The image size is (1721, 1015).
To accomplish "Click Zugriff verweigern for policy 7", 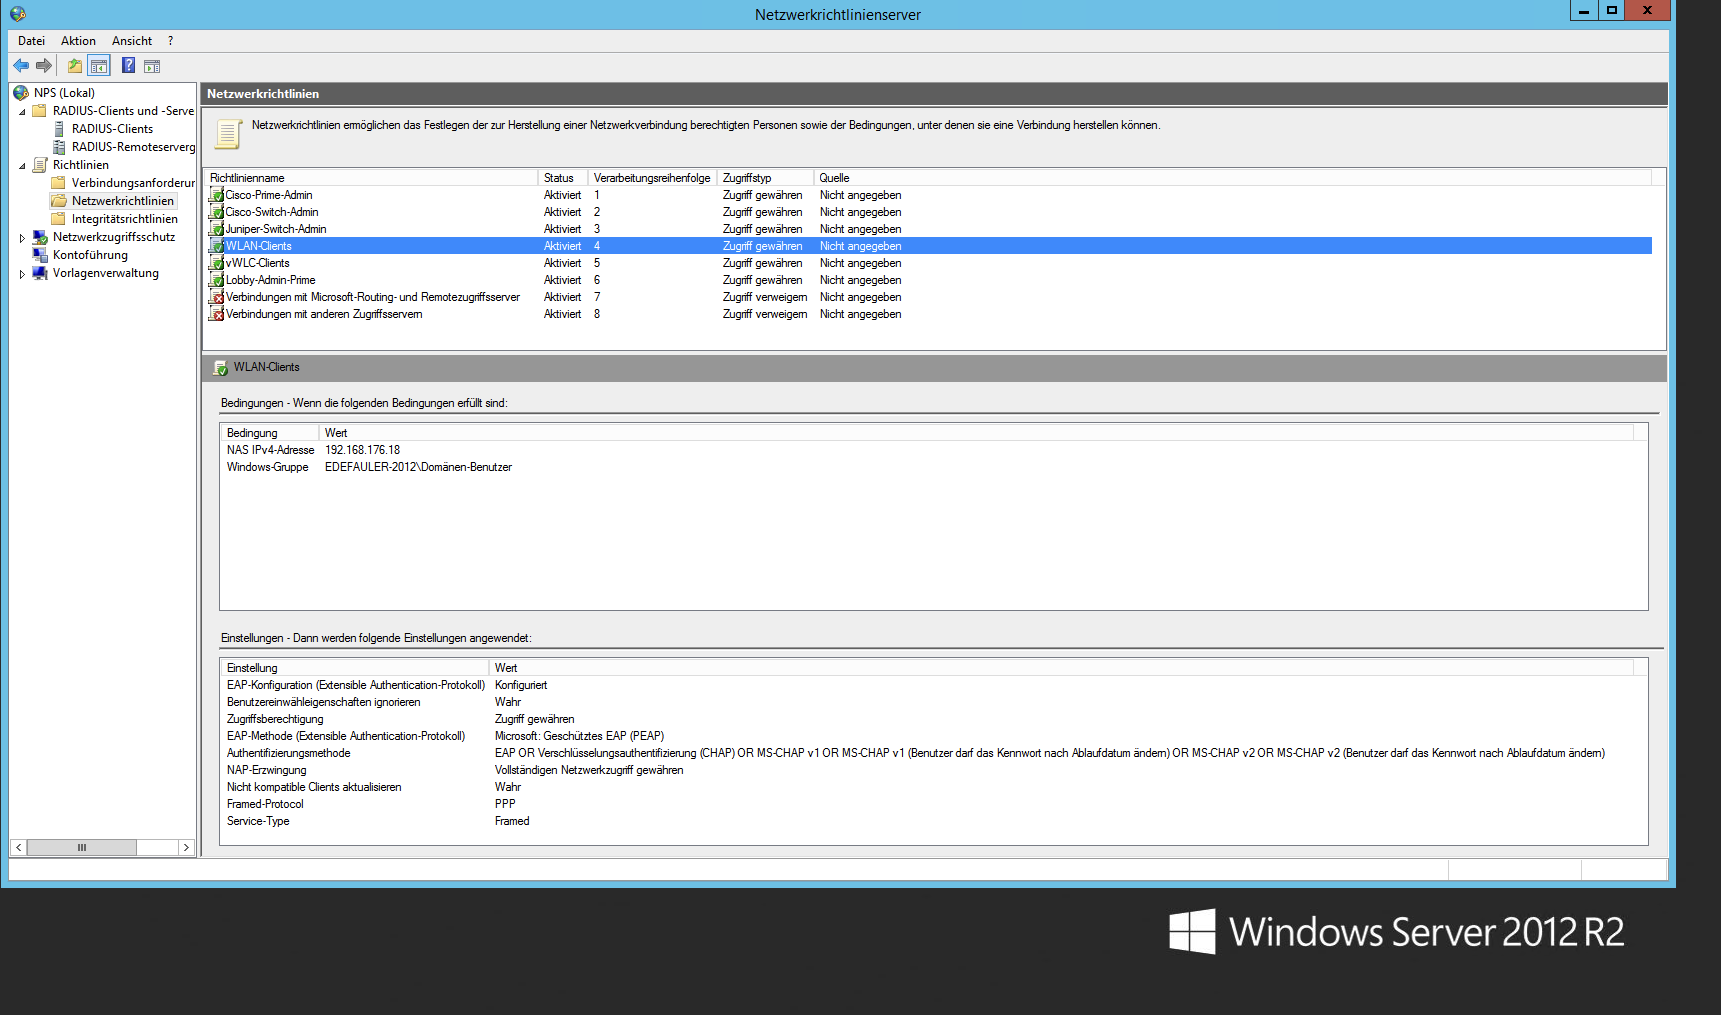I will 765,297.
